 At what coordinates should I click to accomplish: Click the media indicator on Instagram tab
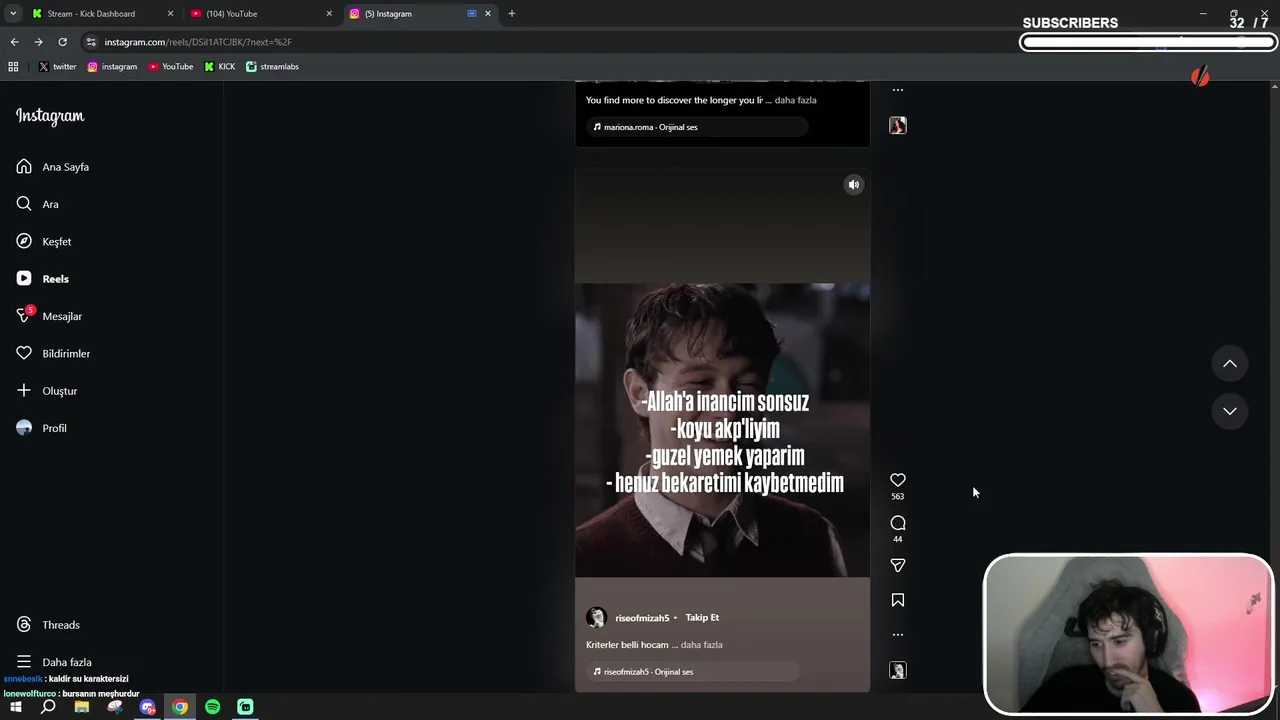pos(472,14)
